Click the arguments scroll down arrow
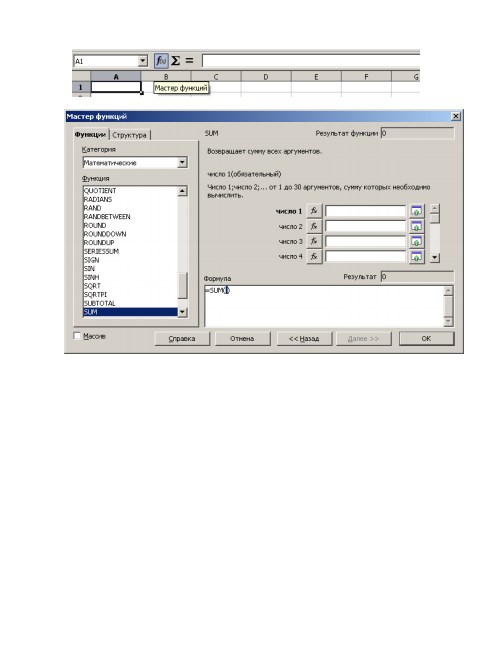Screen dimensions: 502x650 click(x=434, y=257)
